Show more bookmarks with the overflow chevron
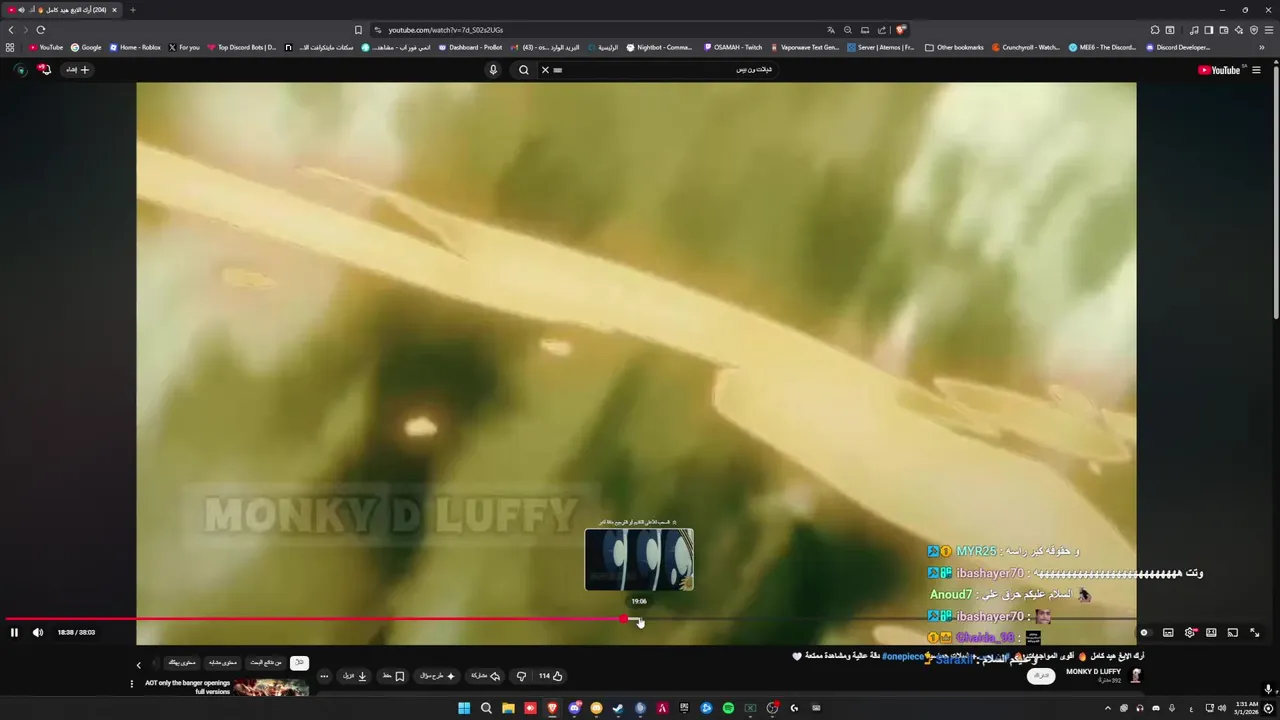Viewport: 1280px width, 720px height. pos(1262,47)
